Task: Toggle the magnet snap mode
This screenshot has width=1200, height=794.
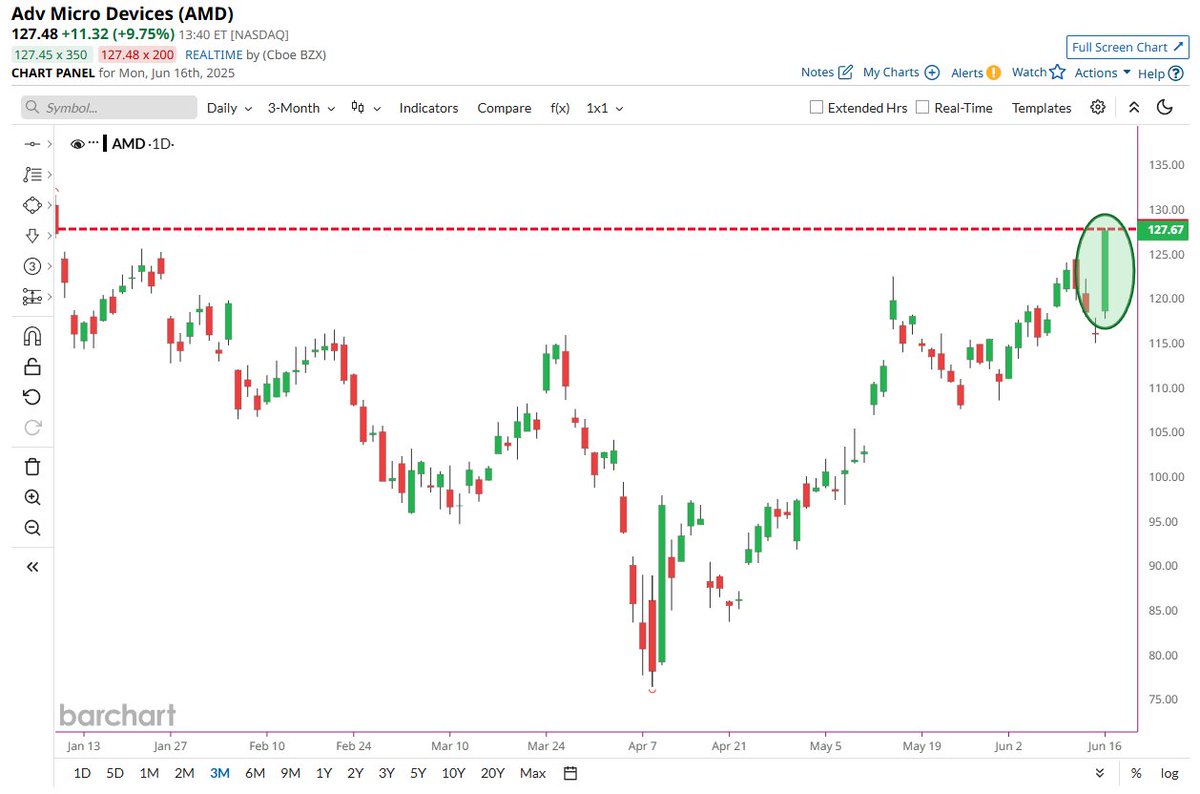Action: tap(32, 336)
